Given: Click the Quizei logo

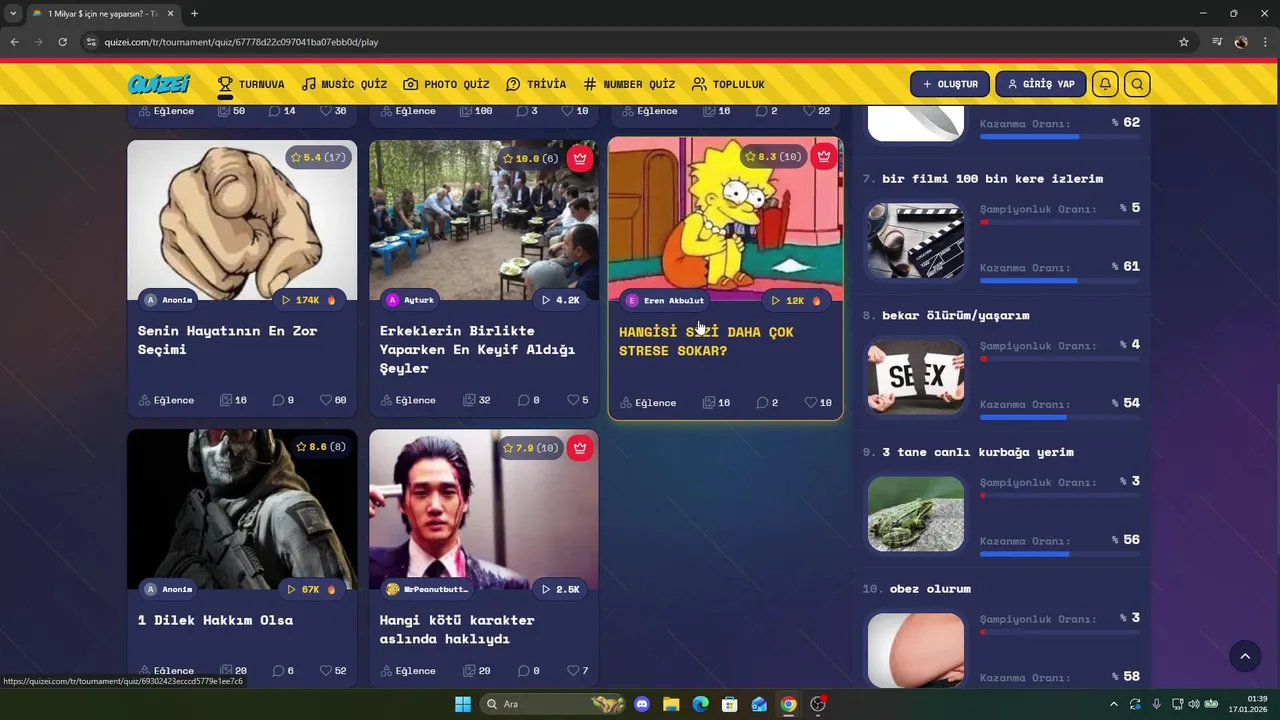Looking at the screenshot, I should [159, 84].
